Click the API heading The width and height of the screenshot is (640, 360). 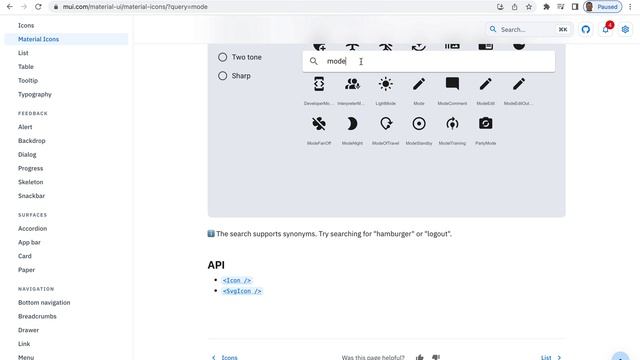216,265
